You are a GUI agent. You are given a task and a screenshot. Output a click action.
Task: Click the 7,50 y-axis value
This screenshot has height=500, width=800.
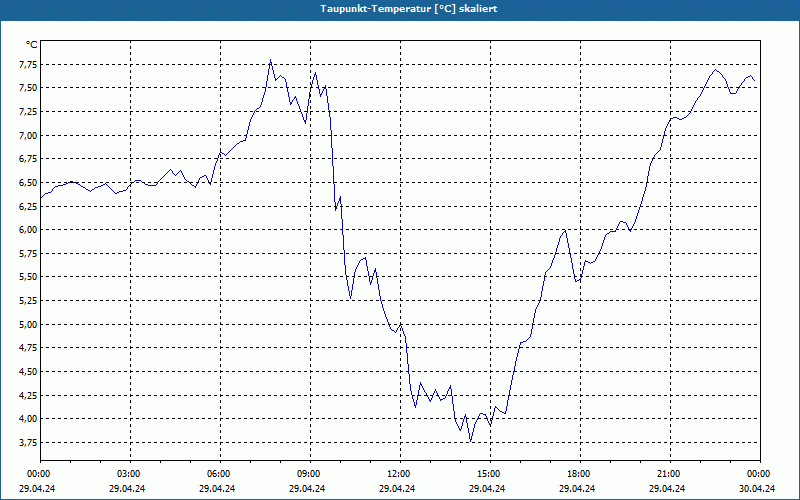coord(29,88)
